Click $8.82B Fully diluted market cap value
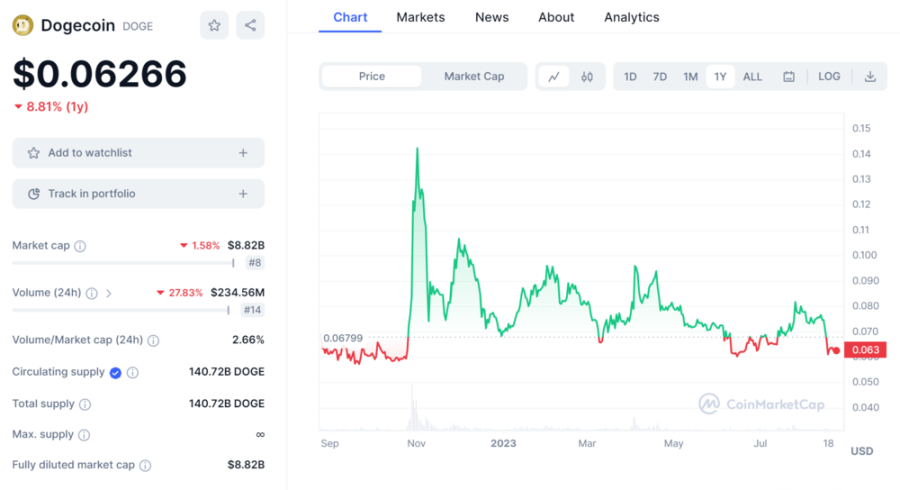This screenshot has height=490, width=900. 246,465
